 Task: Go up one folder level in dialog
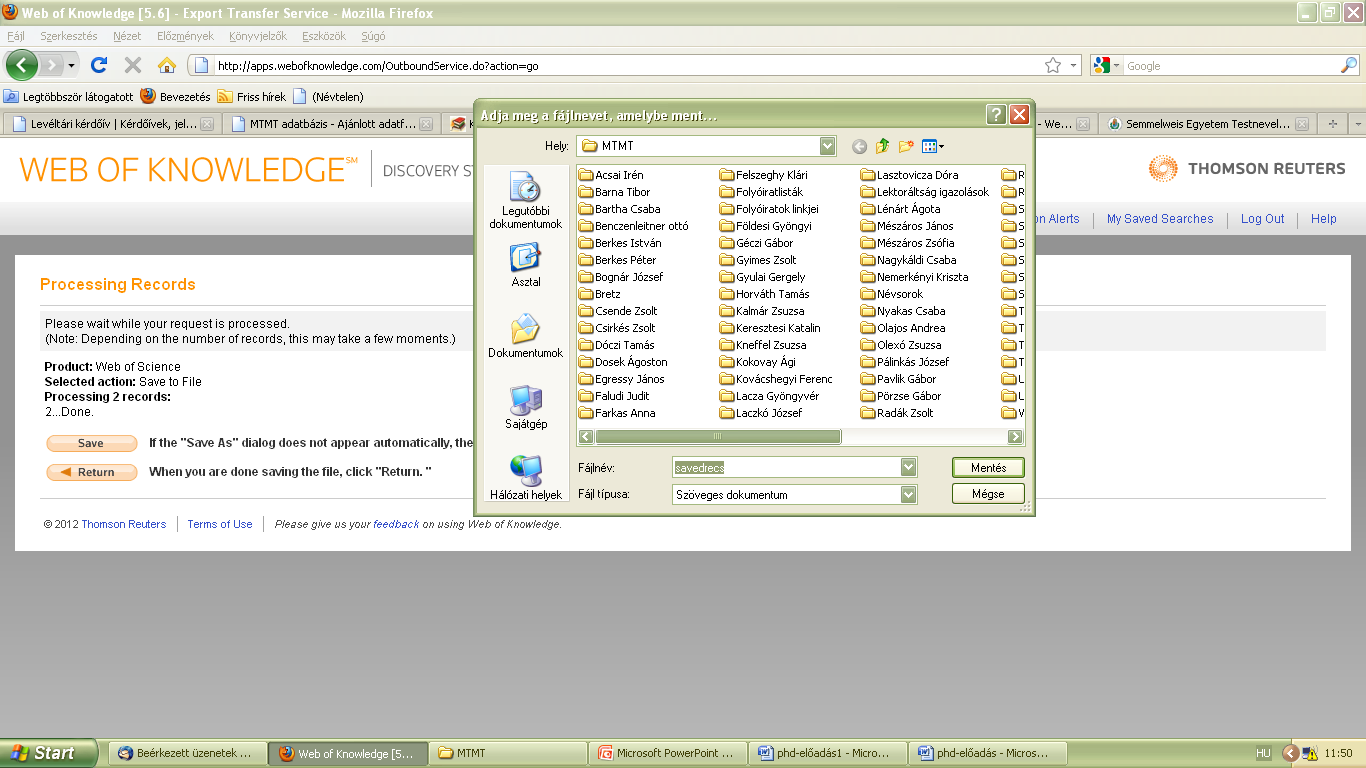pyautogui.click(x=882, y=146)
